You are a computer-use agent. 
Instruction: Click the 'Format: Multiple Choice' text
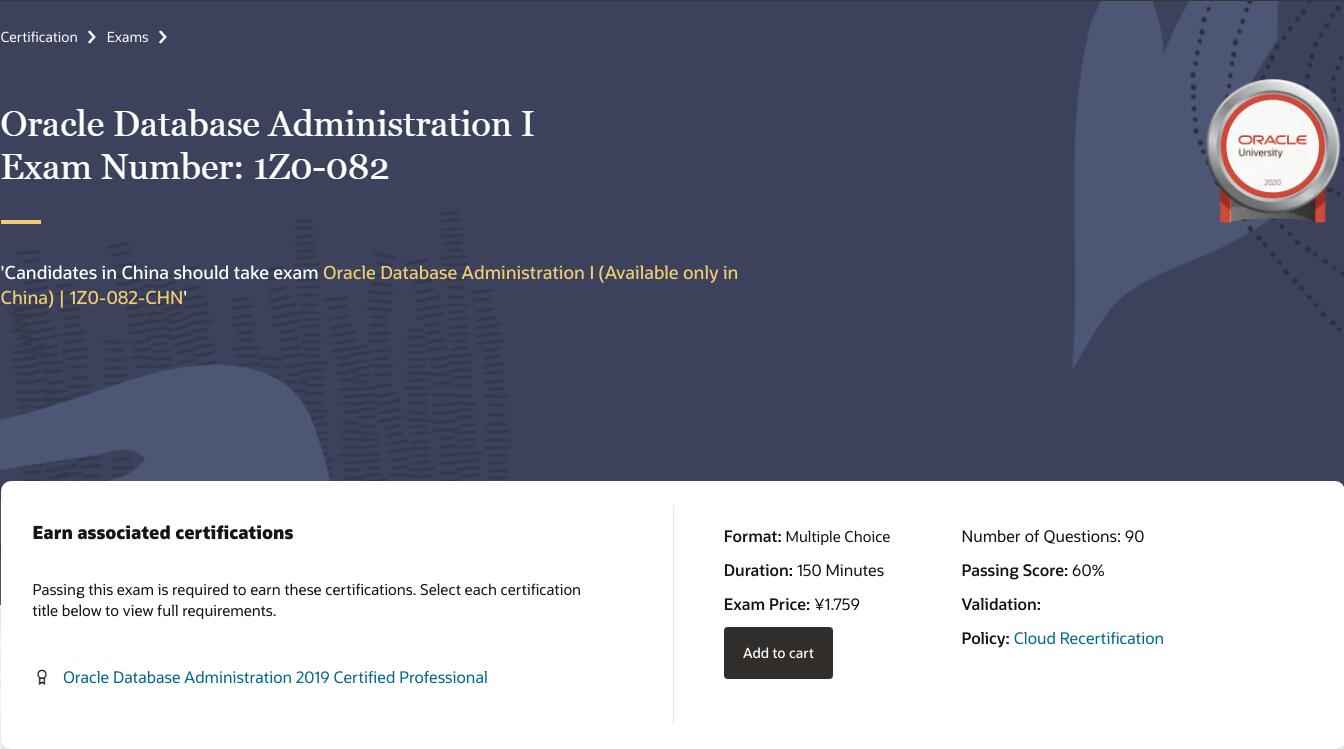tap(807, 537)
